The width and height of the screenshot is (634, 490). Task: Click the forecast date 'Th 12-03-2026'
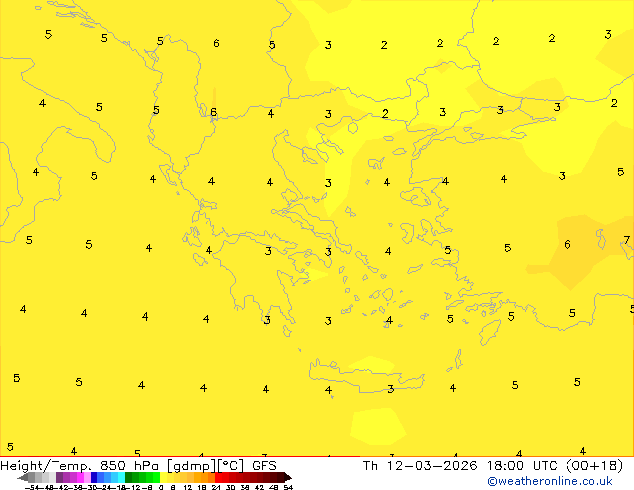[x=420, y=466]
